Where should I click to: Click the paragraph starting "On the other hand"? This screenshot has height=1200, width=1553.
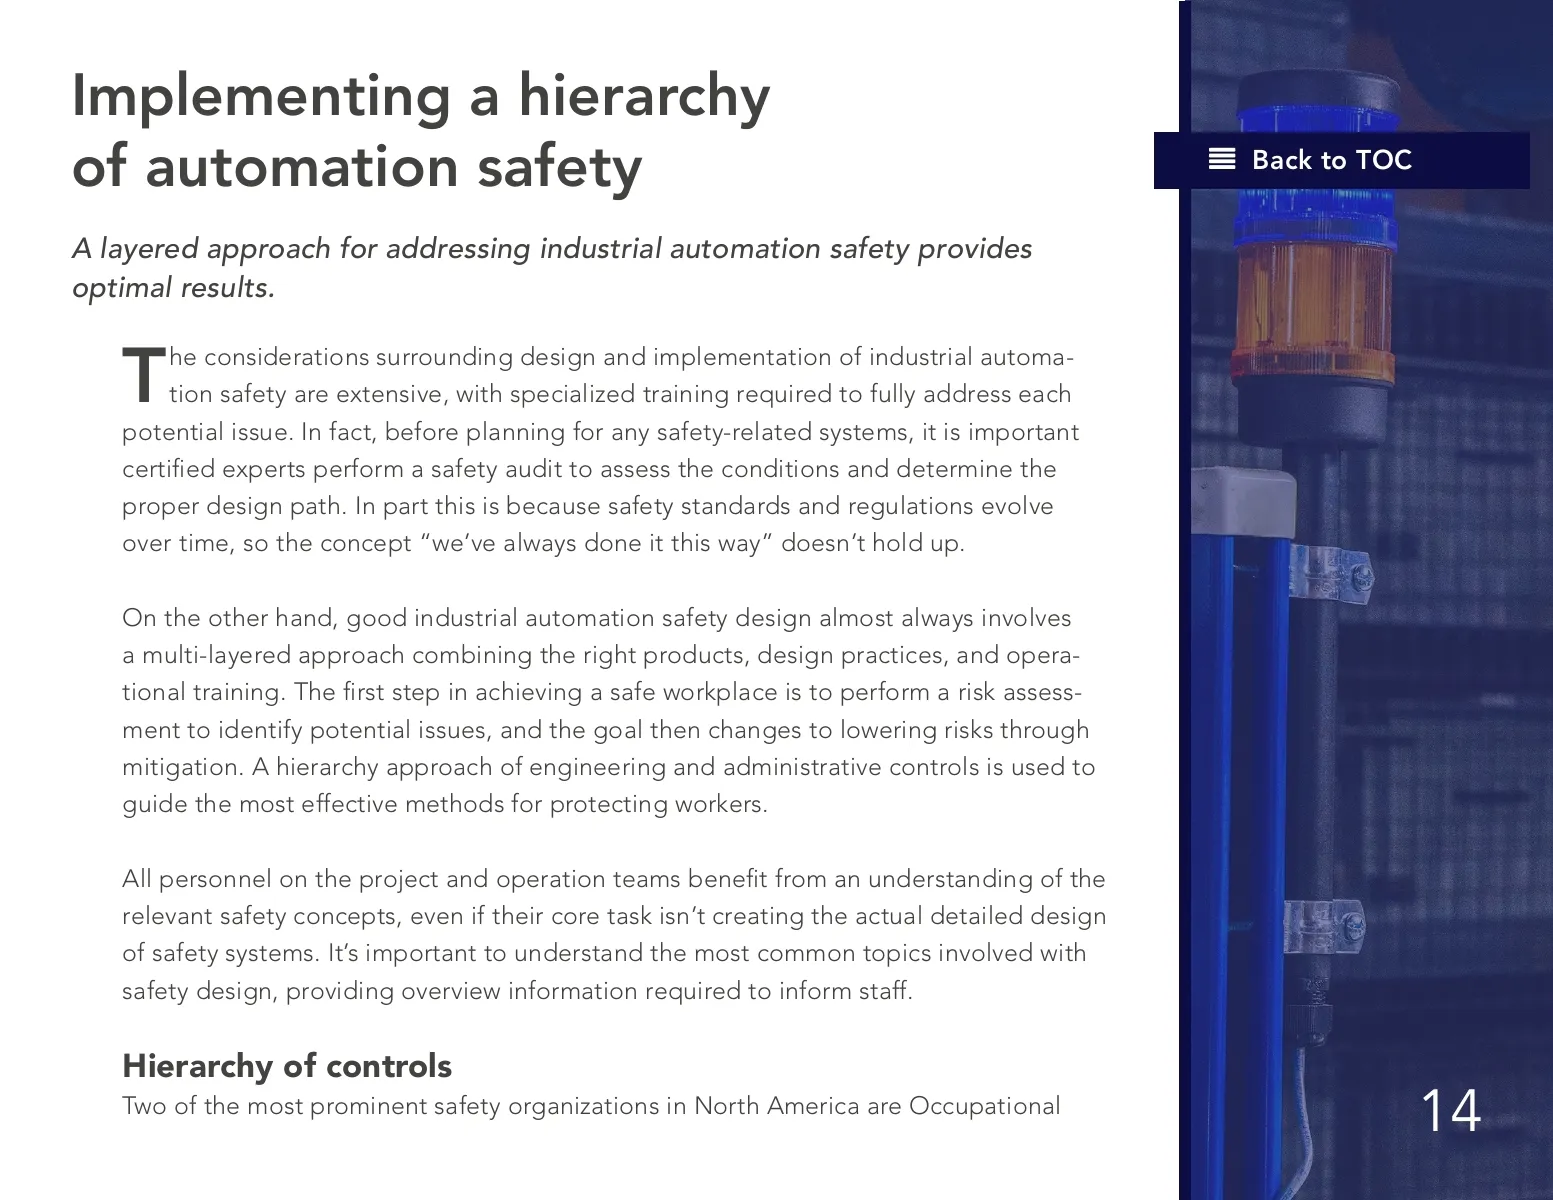coord(608,710)
